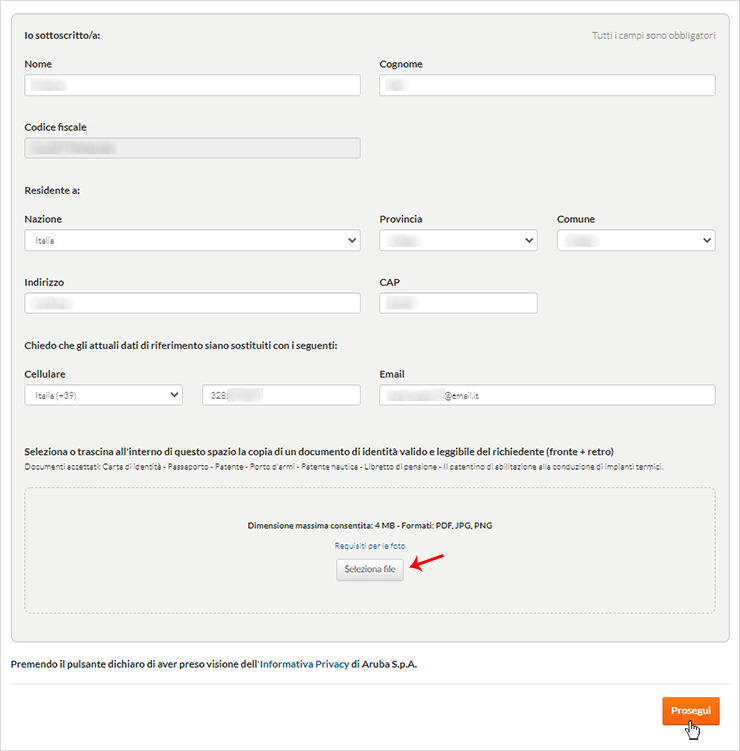Click the phone prefix dropdown chevron

(174, 395)
